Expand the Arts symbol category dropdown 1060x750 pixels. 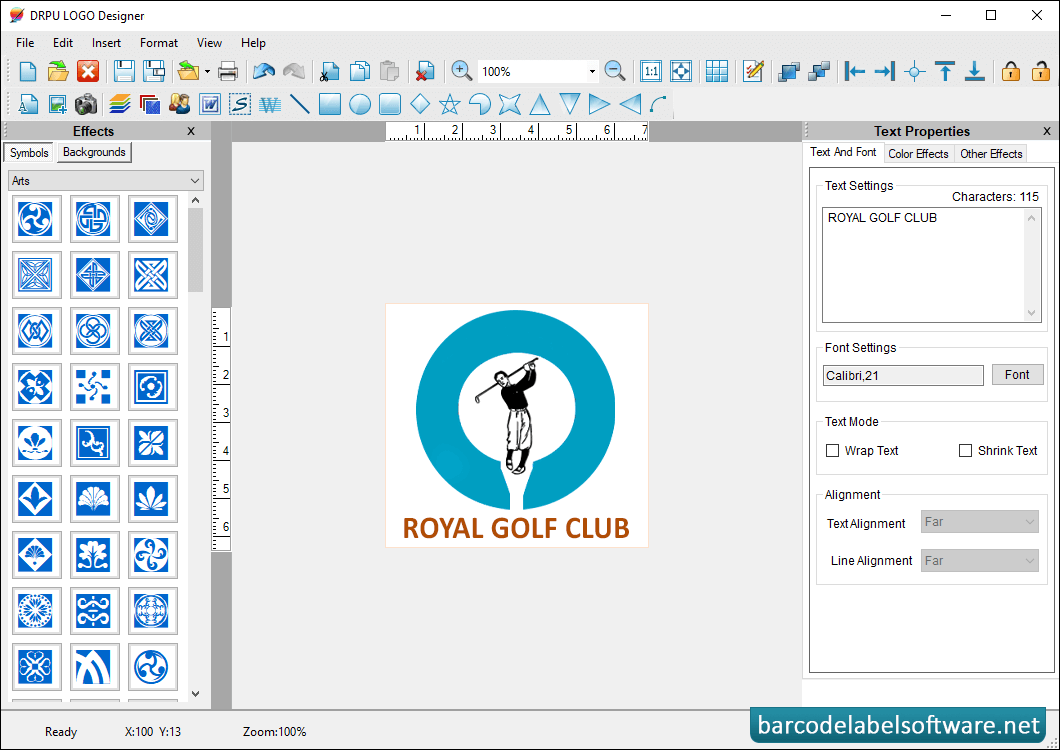[195, 181]
